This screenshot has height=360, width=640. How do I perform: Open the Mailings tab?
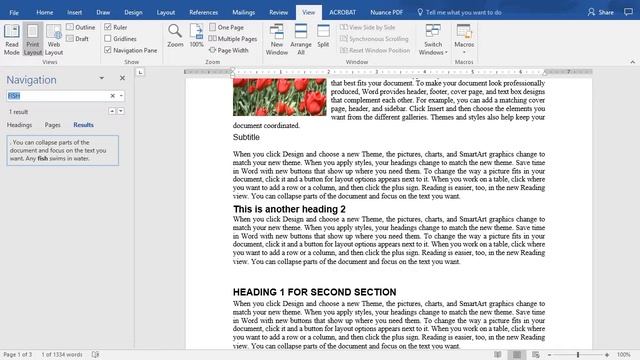tap(243, 12)
